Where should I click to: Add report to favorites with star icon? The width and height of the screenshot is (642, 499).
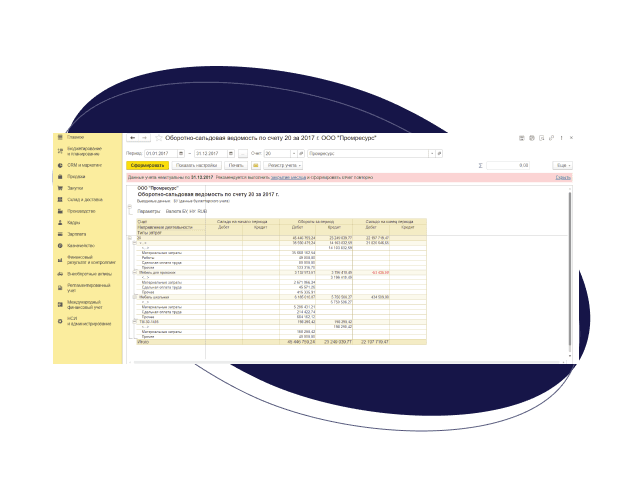pyautogui.click(x=157, y=137)
